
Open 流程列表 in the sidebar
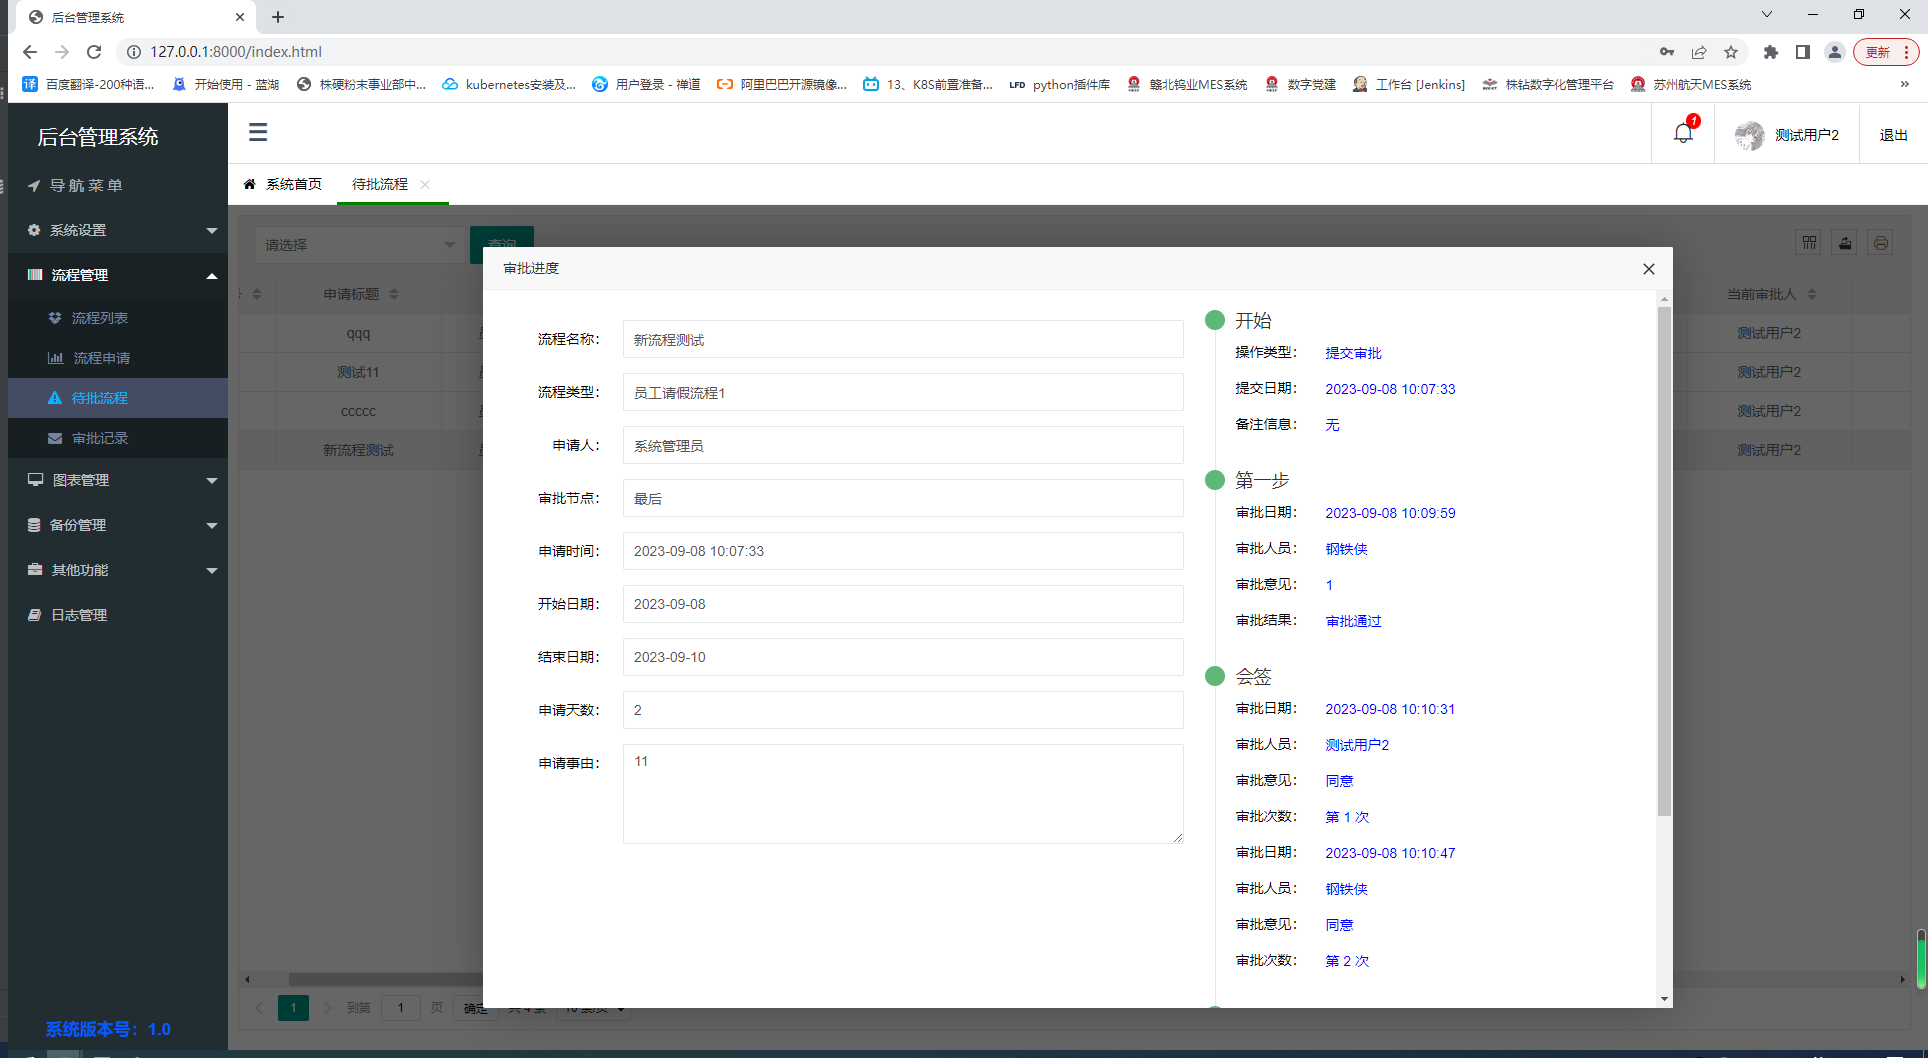pos(100,317)
